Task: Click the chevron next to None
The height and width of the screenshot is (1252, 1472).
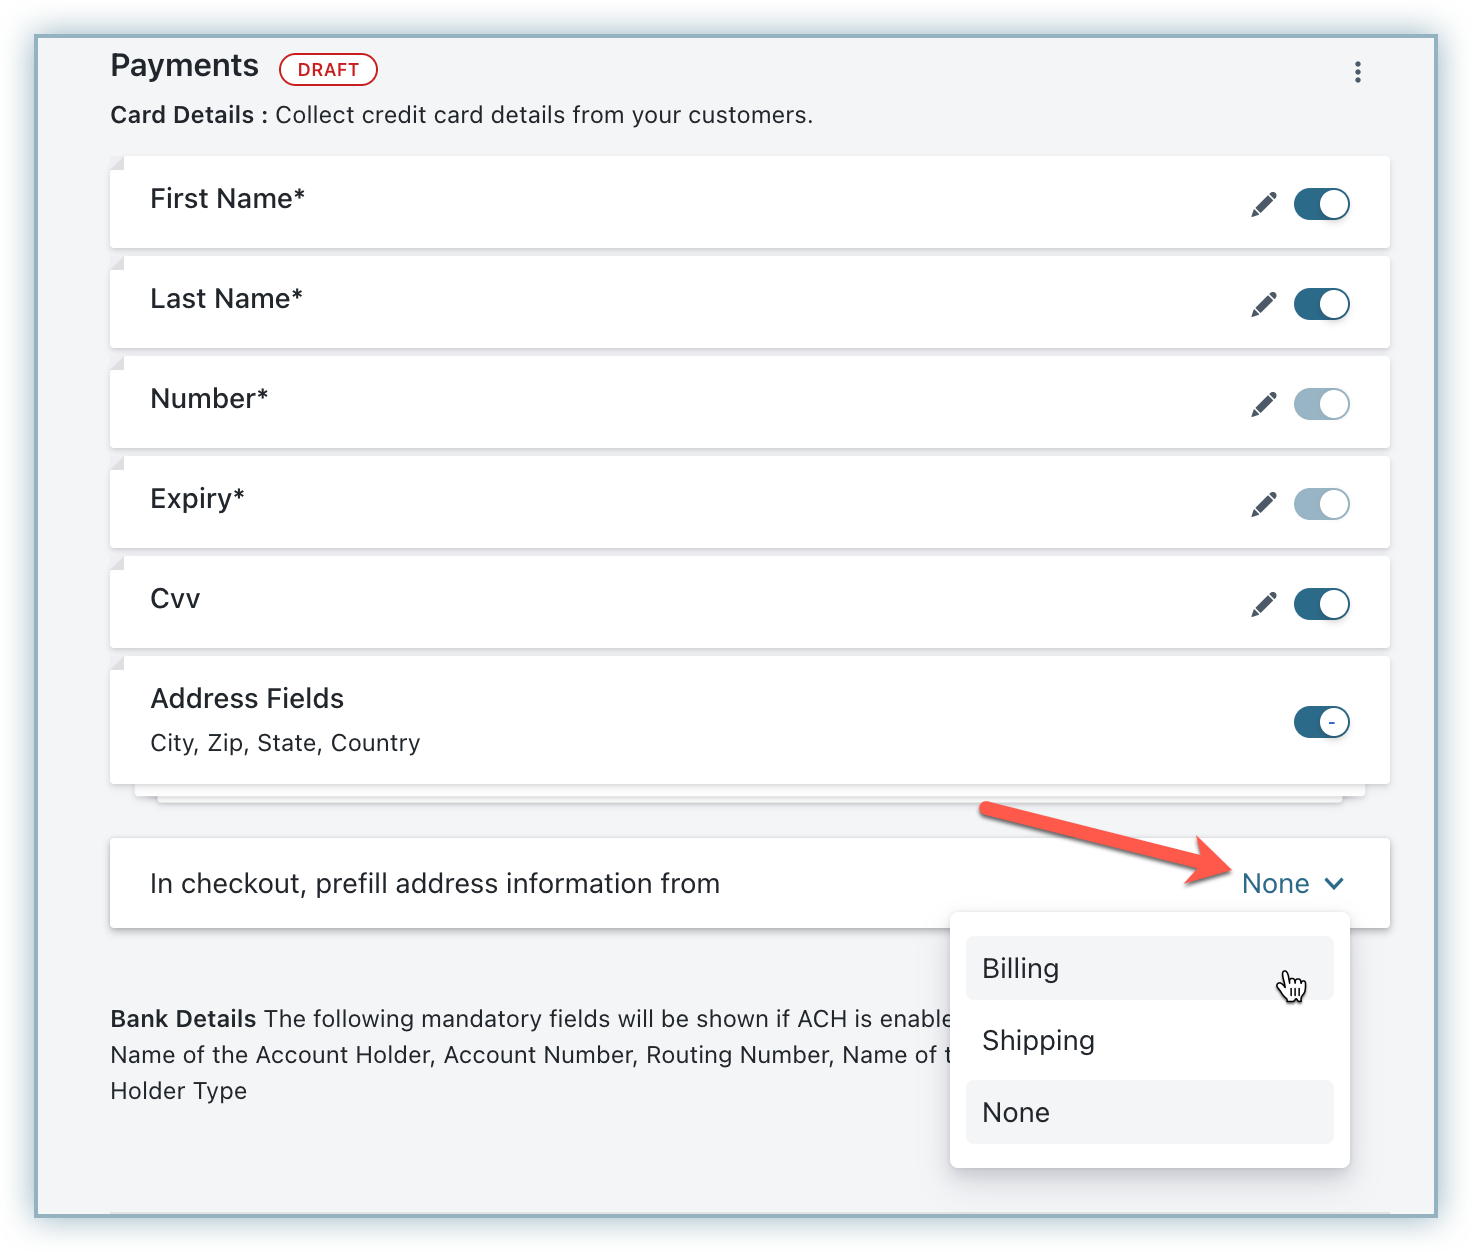Action: [x=1334, y=884]
